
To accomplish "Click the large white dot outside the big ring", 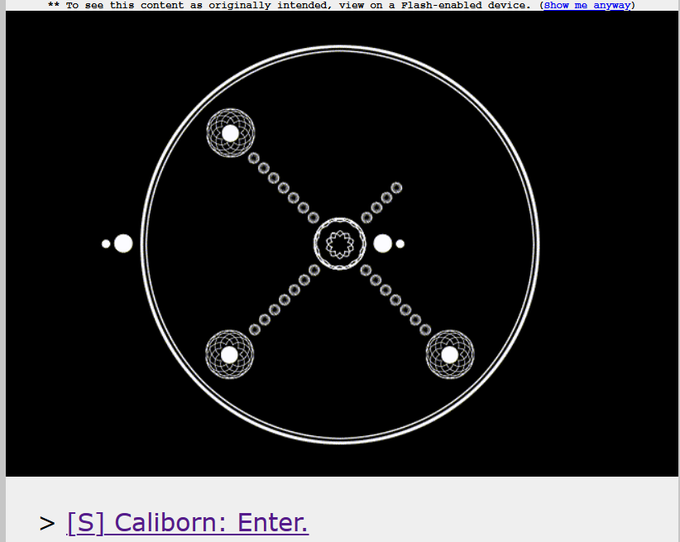I will [x=124, y=244].
